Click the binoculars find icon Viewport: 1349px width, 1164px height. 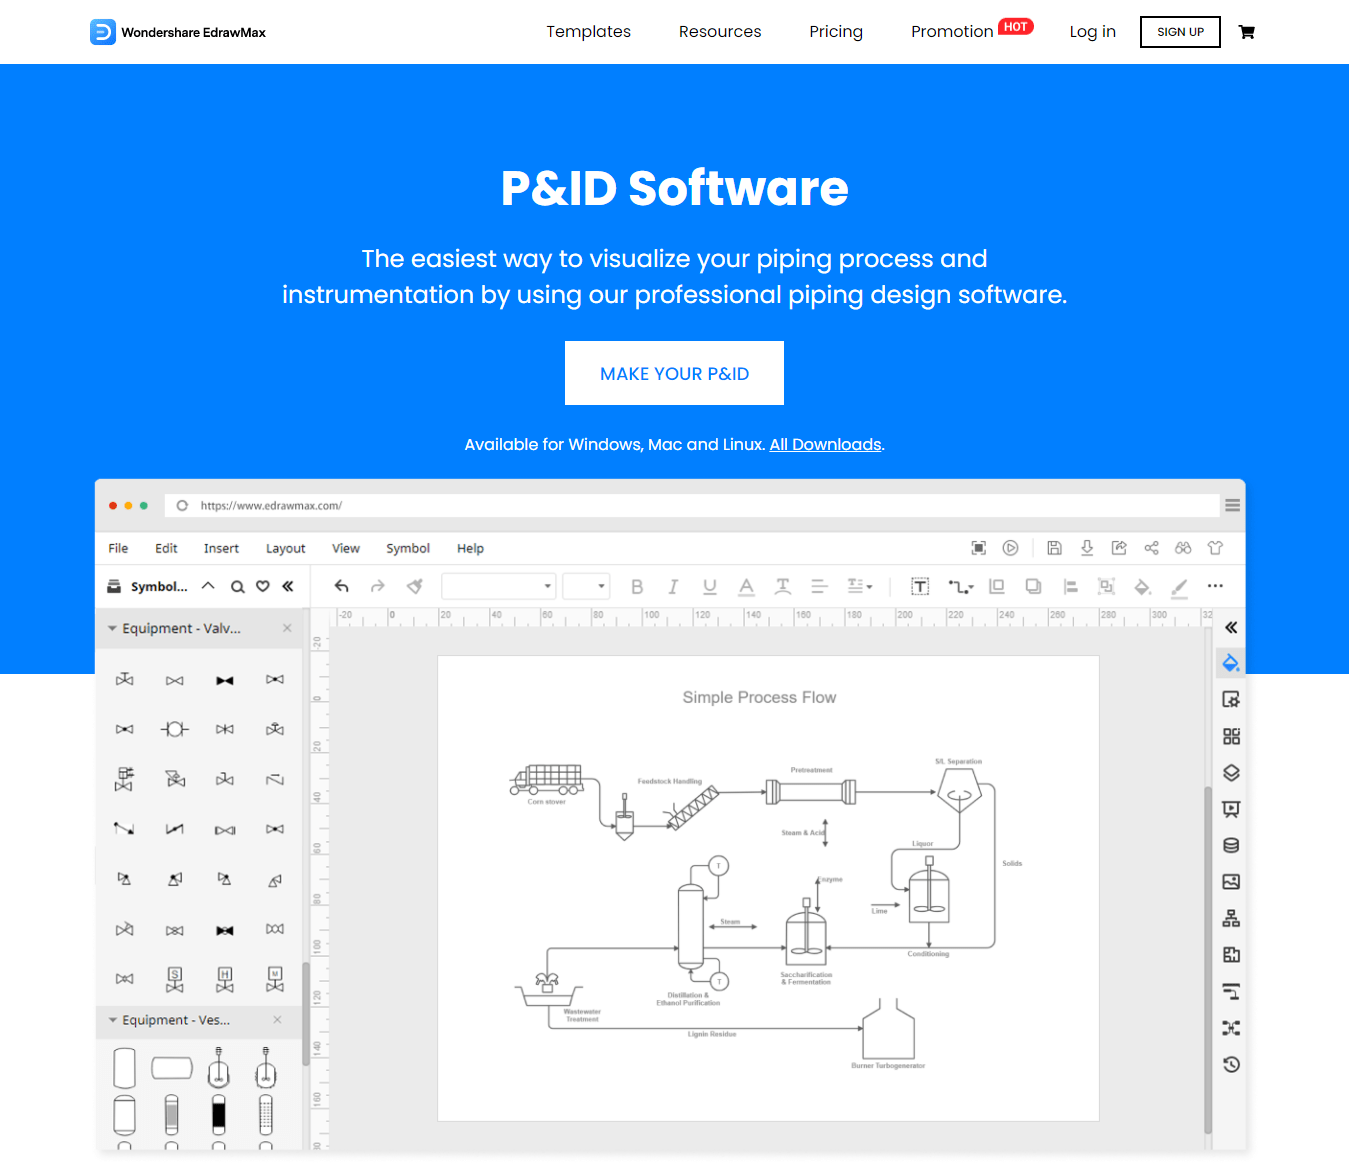coord(1183,548)
